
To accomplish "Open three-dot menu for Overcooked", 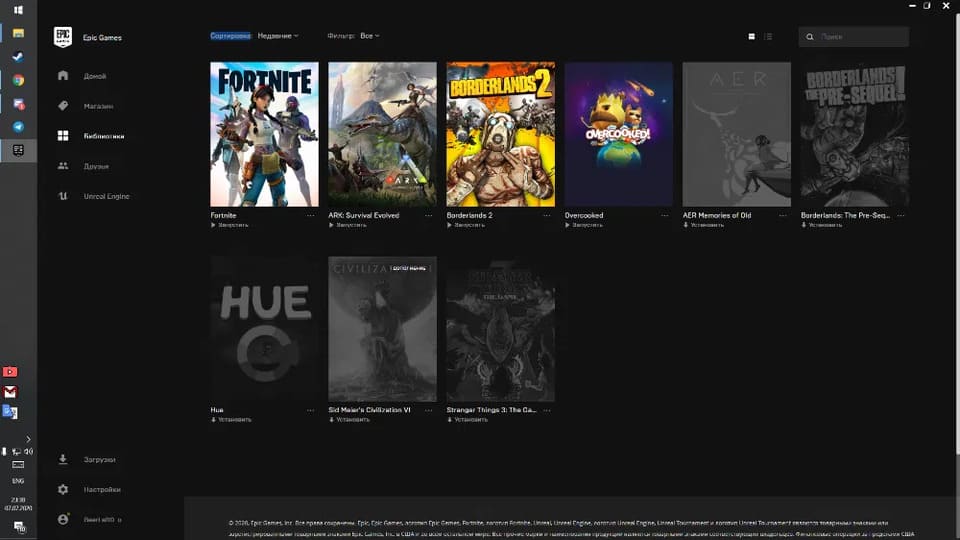I will (665, 215).
